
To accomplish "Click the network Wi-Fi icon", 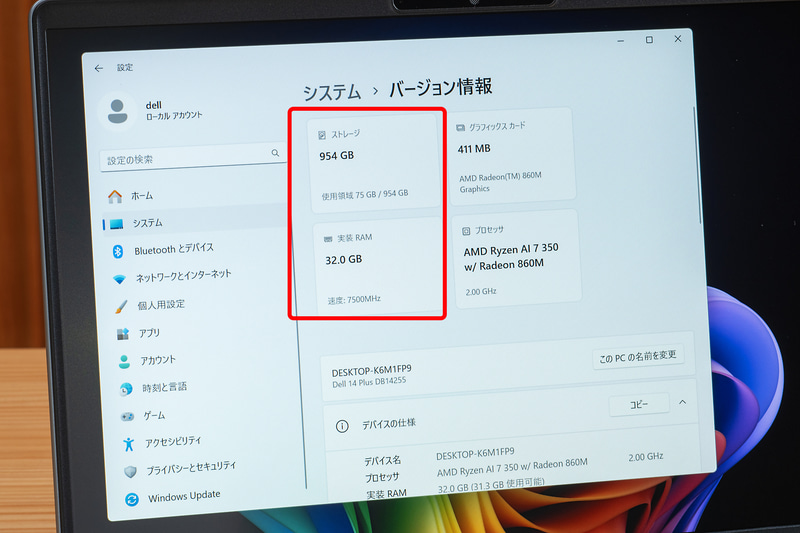I will (x=119, y=280).
